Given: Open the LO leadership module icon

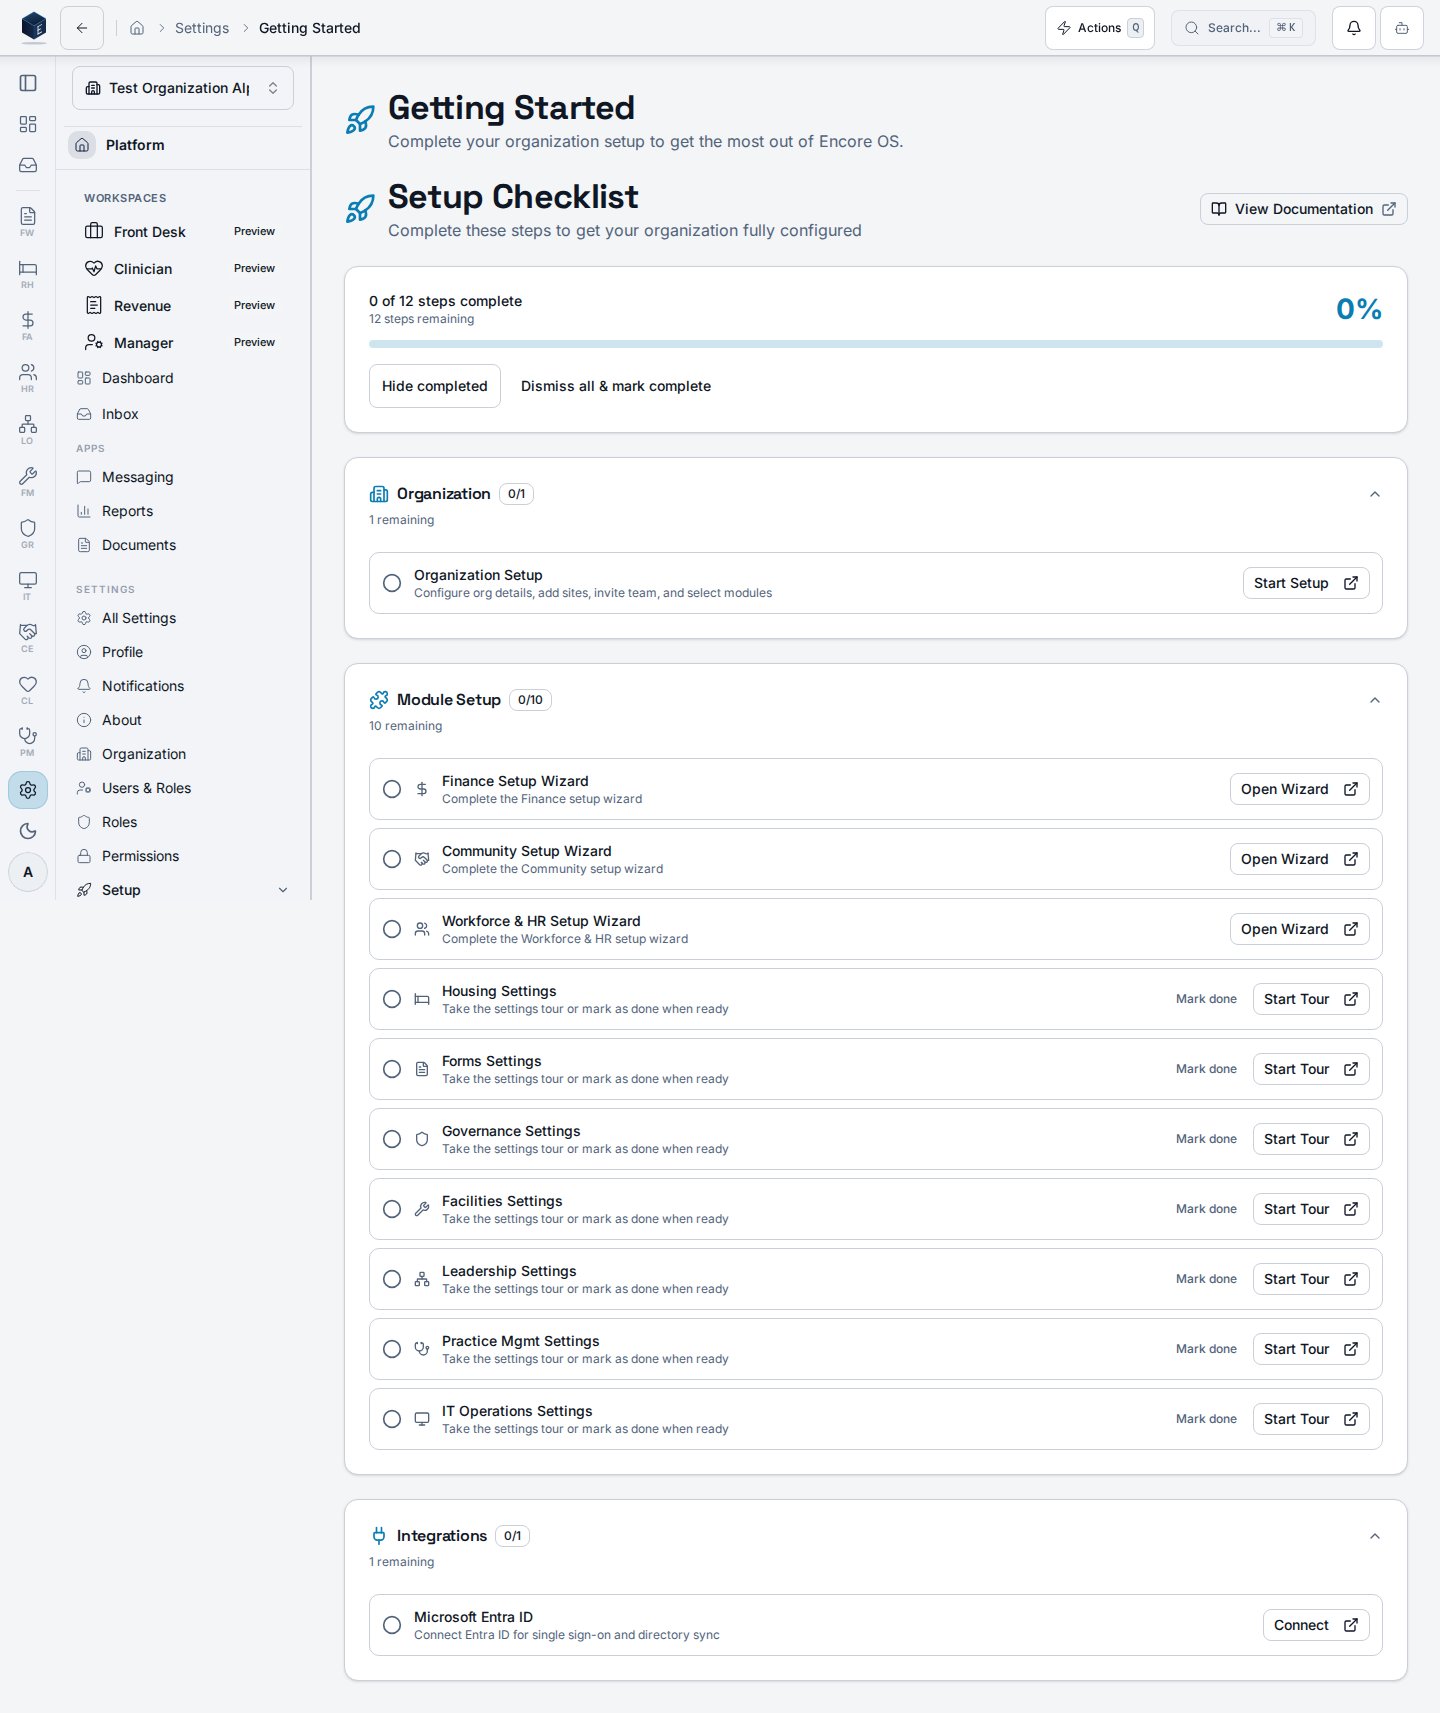Looking at the screenshot, I should 28,429.
